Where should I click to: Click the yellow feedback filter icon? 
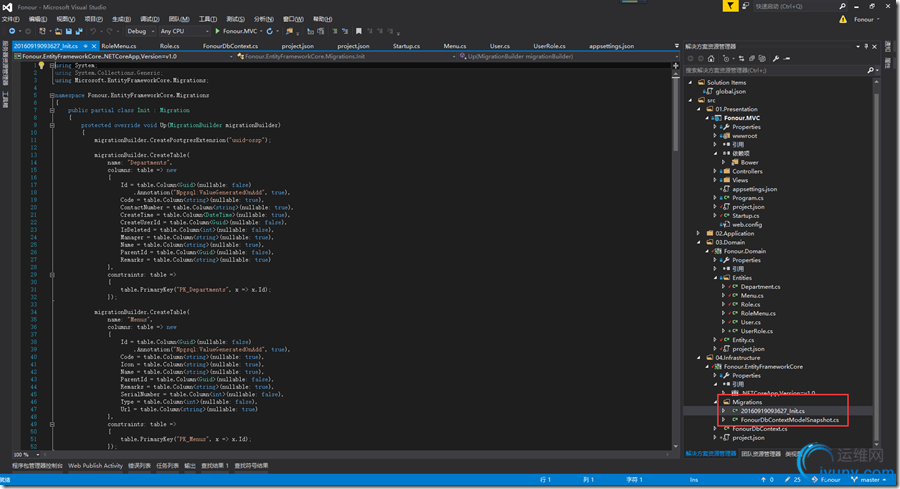coord(733,6)
